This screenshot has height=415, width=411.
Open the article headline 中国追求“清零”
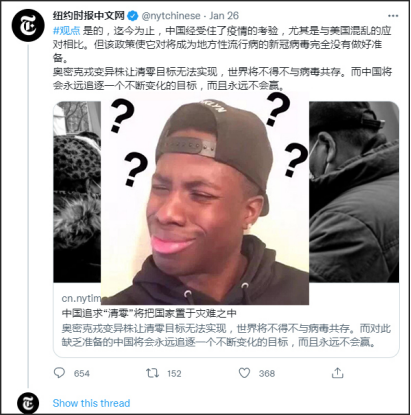pos(149,313)
